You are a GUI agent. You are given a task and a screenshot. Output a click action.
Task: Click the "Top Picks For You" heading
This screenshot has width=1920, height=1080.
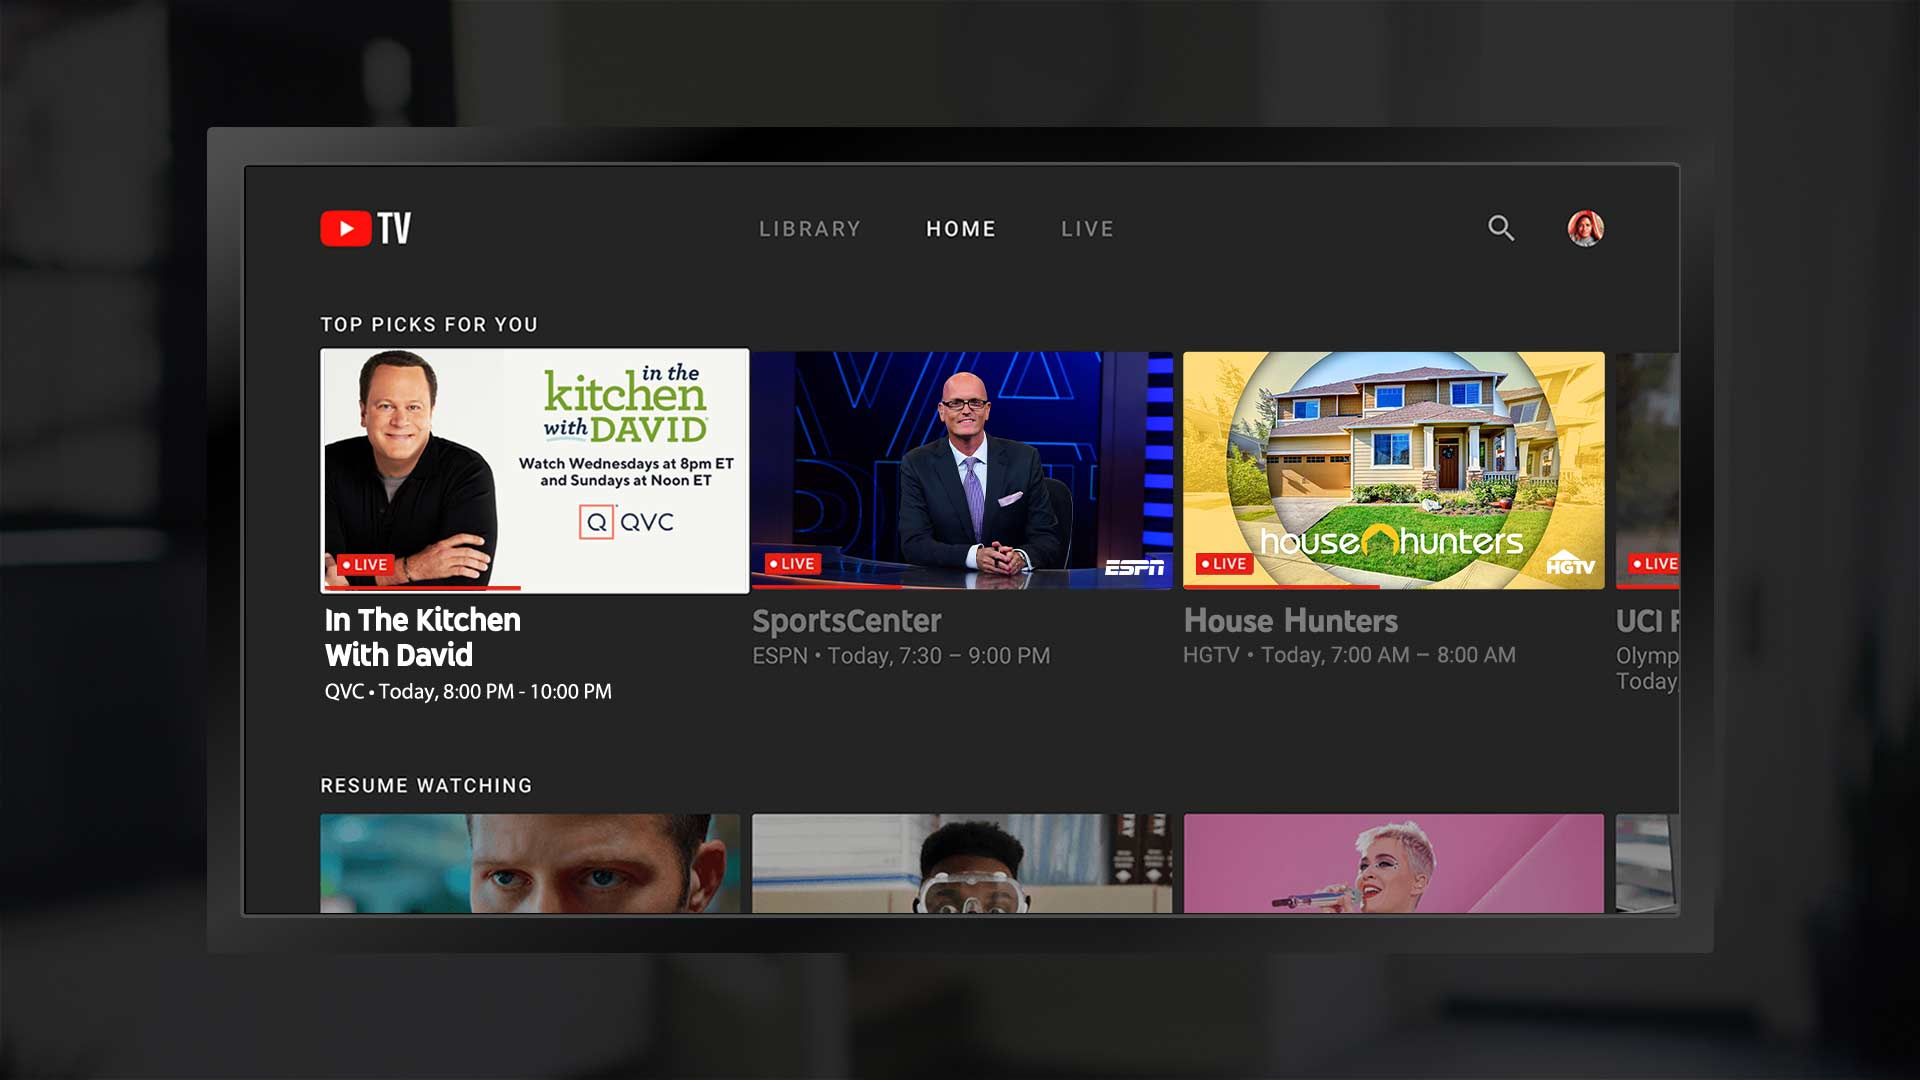(x=429, y=325)
